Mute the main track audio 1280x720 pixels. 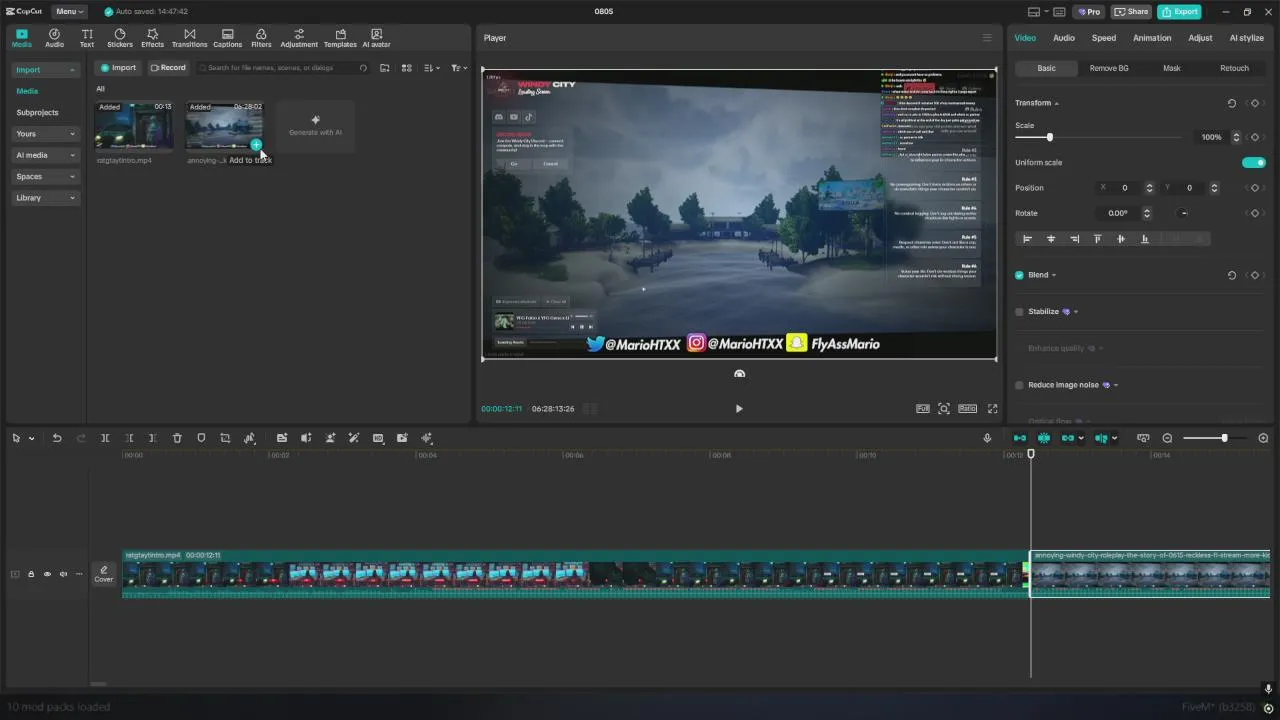pyautogui.click(x=63, y=574)
